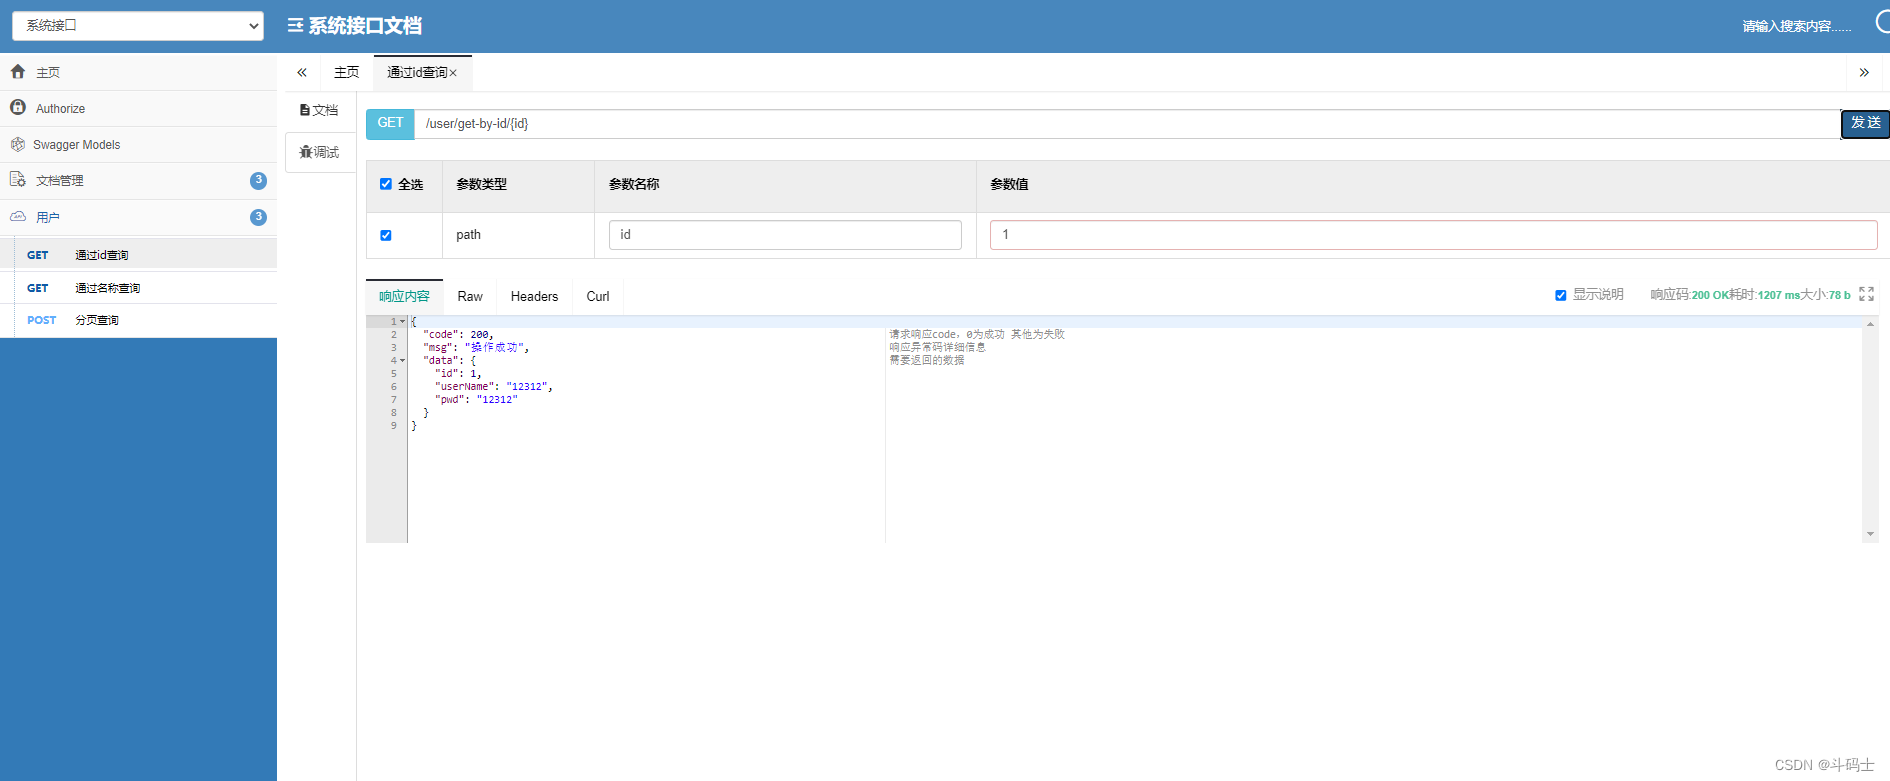Image resolution: width=1890 pixels, height=781 pixels.
Task: Click the GET method label
Action: (390, 123)
